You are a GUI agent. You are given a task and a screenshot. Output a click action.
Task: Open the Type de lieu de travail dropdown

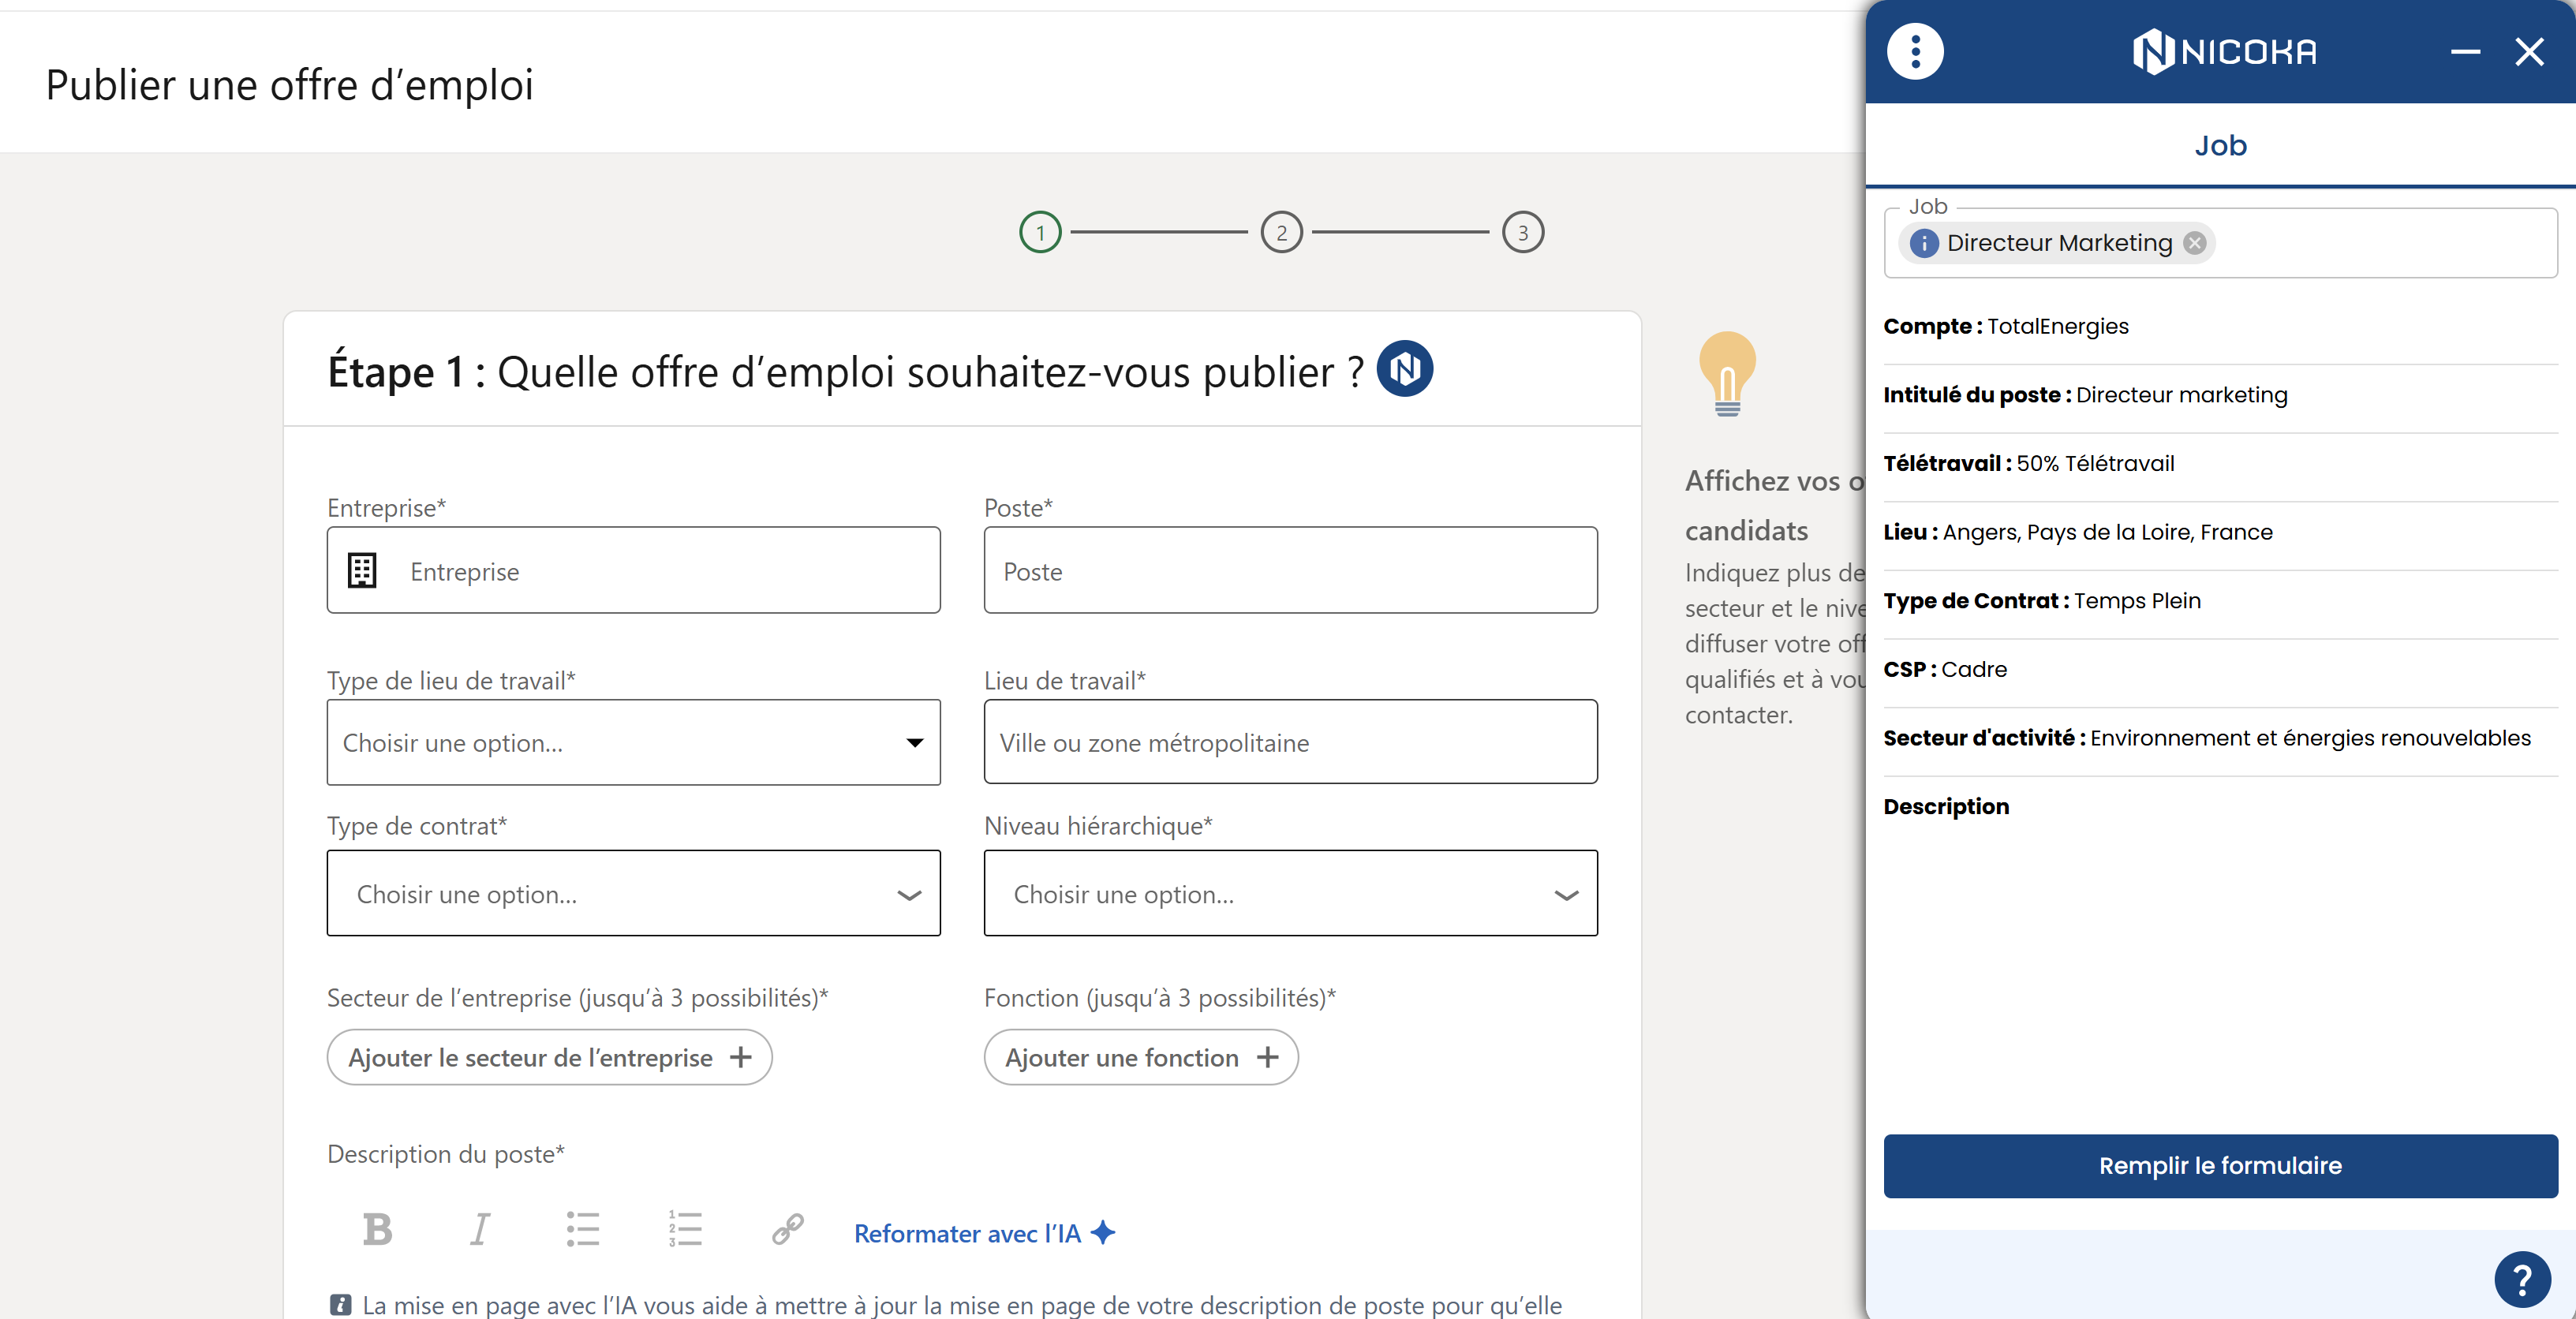[x=633, y=743]
